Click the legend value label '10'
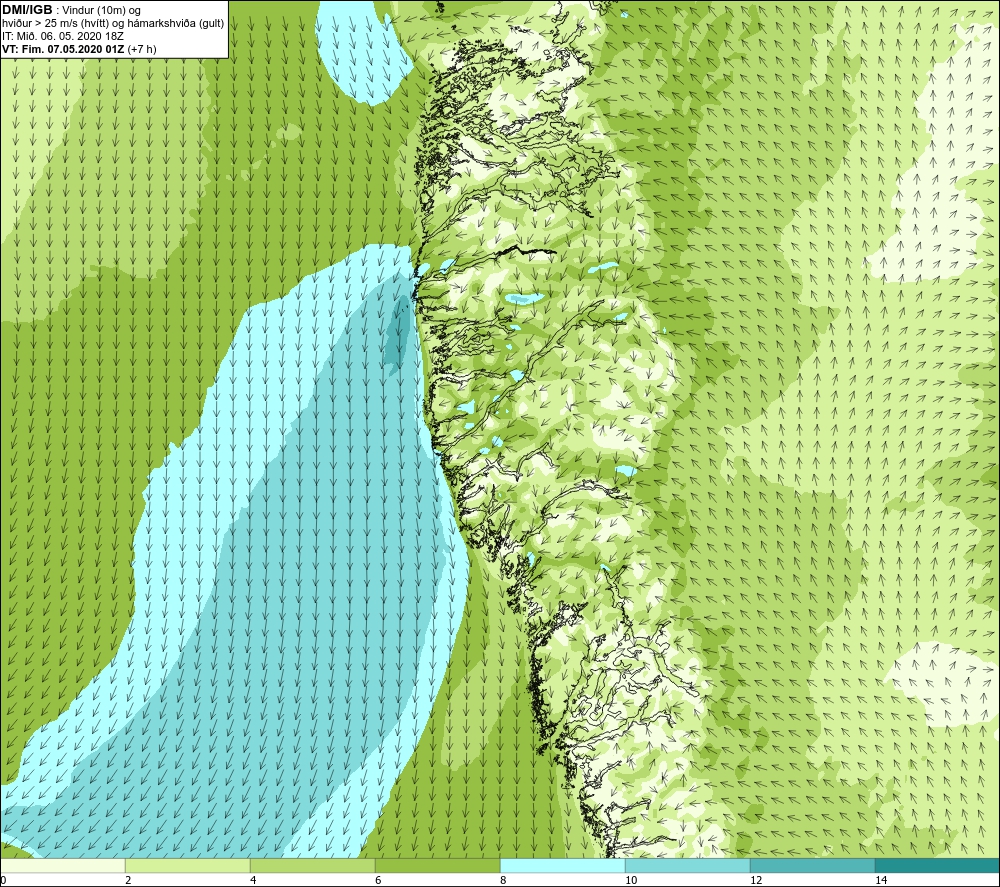The width and height of the screenshot is (1000, 887). [631, 880]
